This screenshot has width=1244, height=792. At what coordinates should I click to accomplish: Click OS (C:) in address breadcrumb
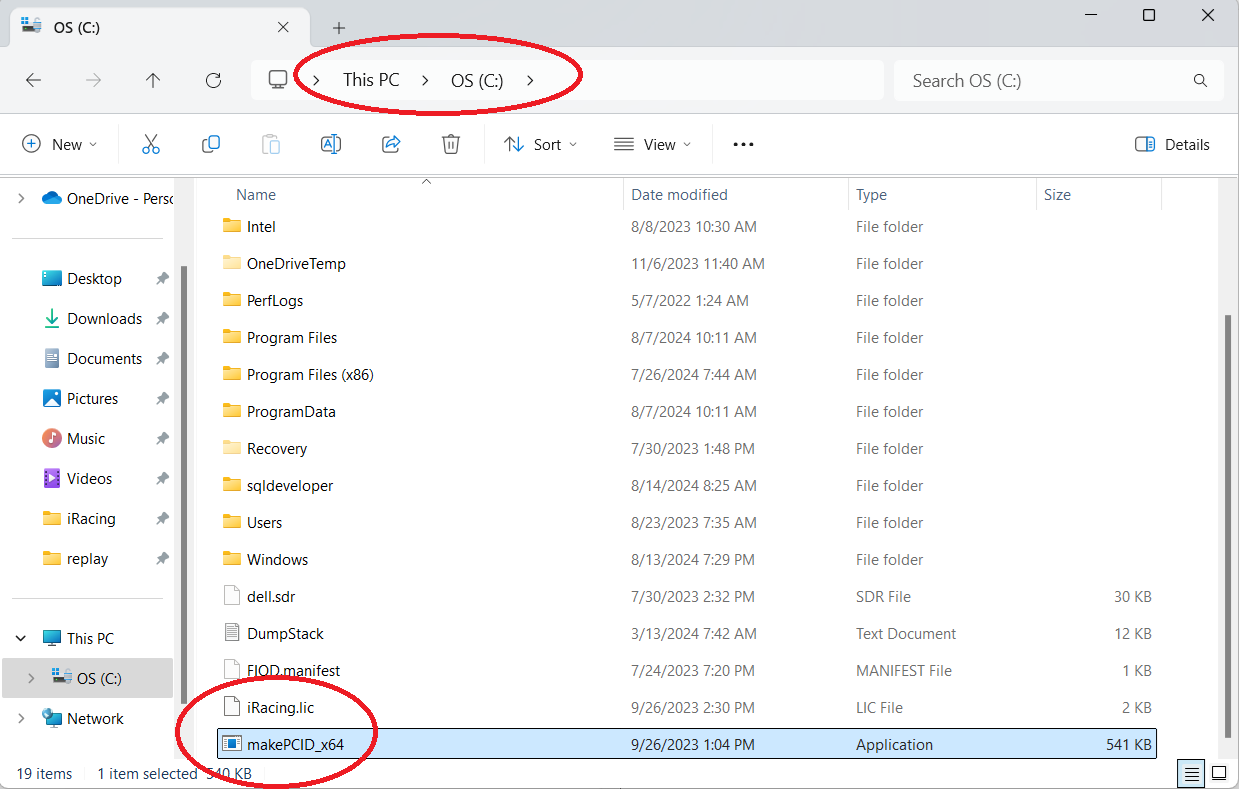tap(477, 80)
